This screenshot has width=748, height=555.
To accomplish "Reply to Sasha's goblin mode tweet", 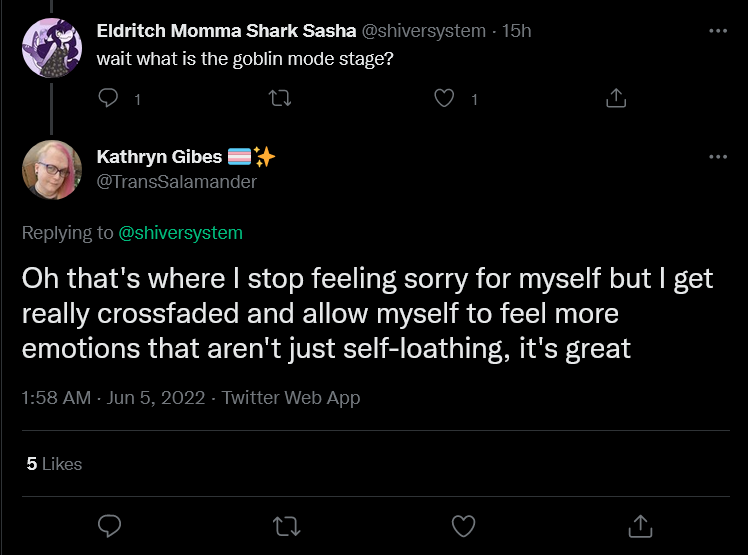I will (108, 98).
